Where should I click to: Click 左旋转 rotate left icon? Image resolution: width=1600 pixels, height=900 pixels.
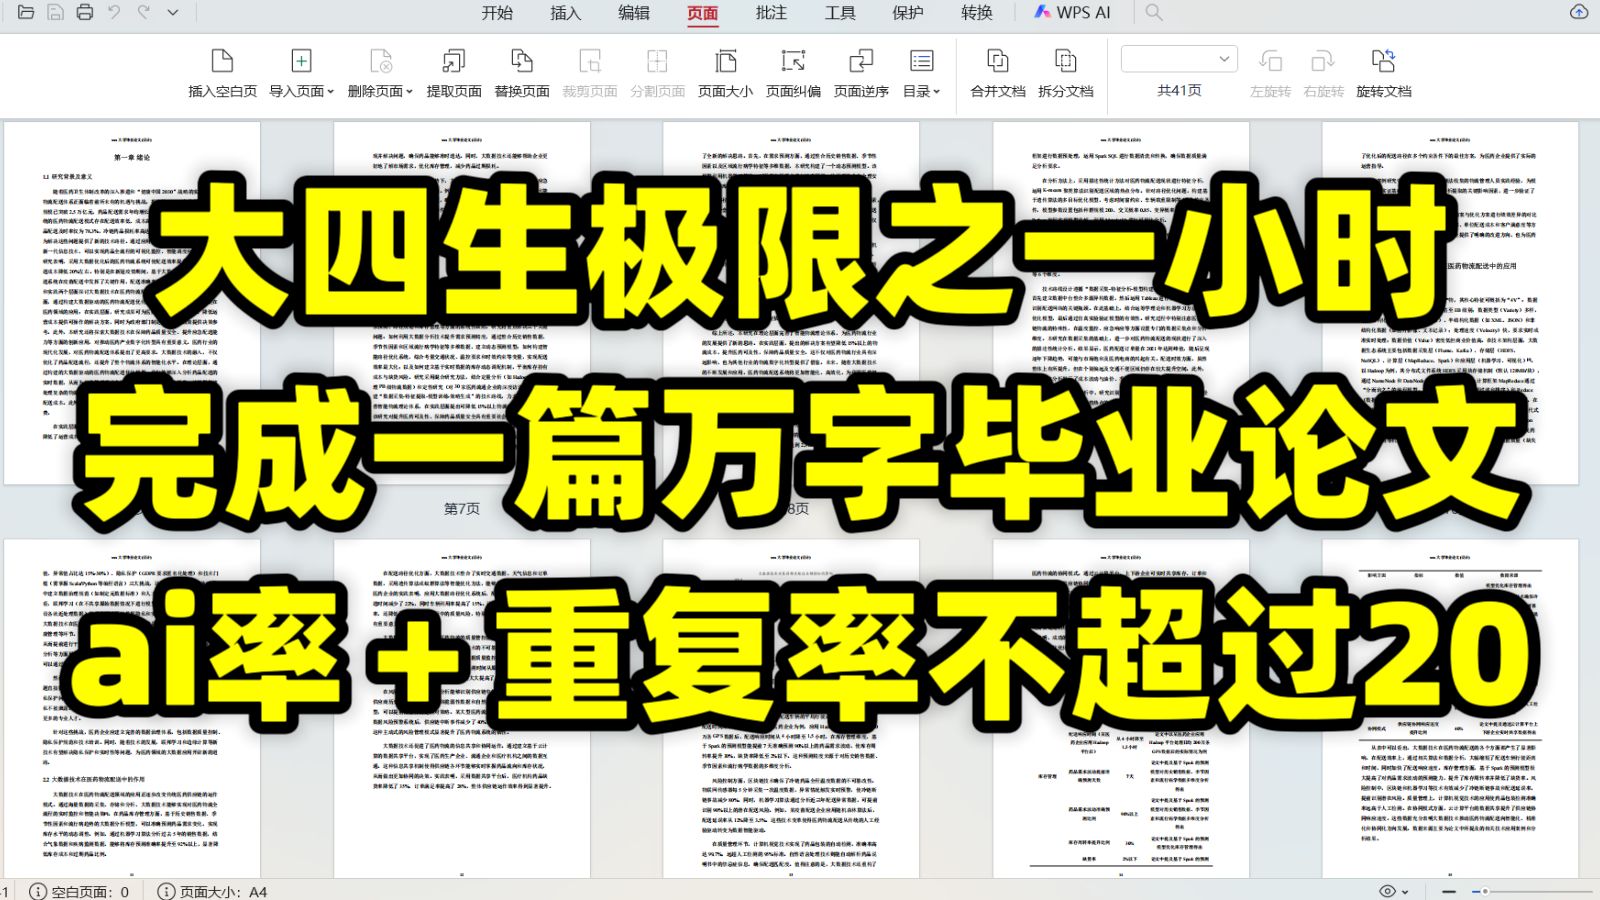1270,61
